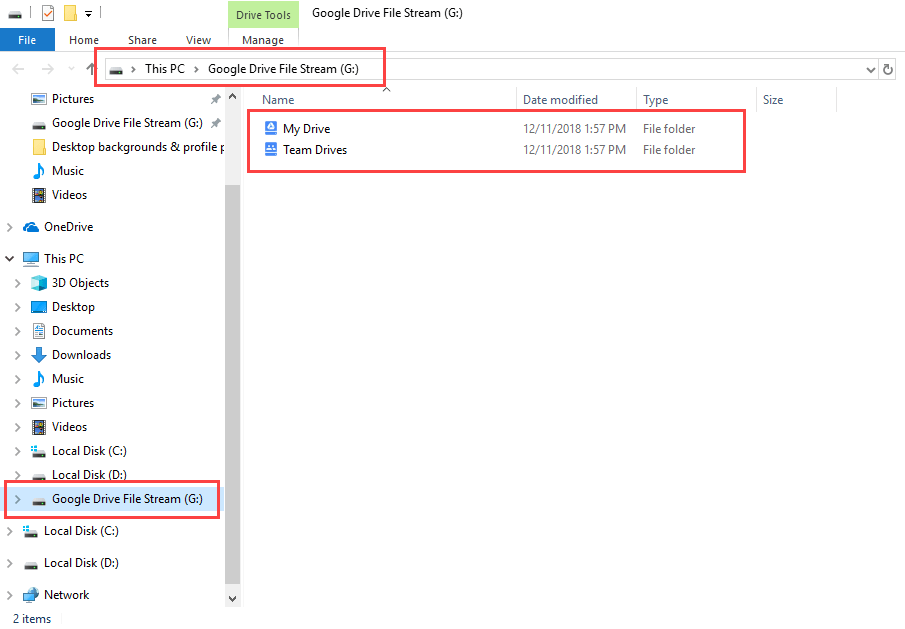This screenshot has height=629, width=905.
Task: Open the Home ribbon tab
Action: [84, 40]
